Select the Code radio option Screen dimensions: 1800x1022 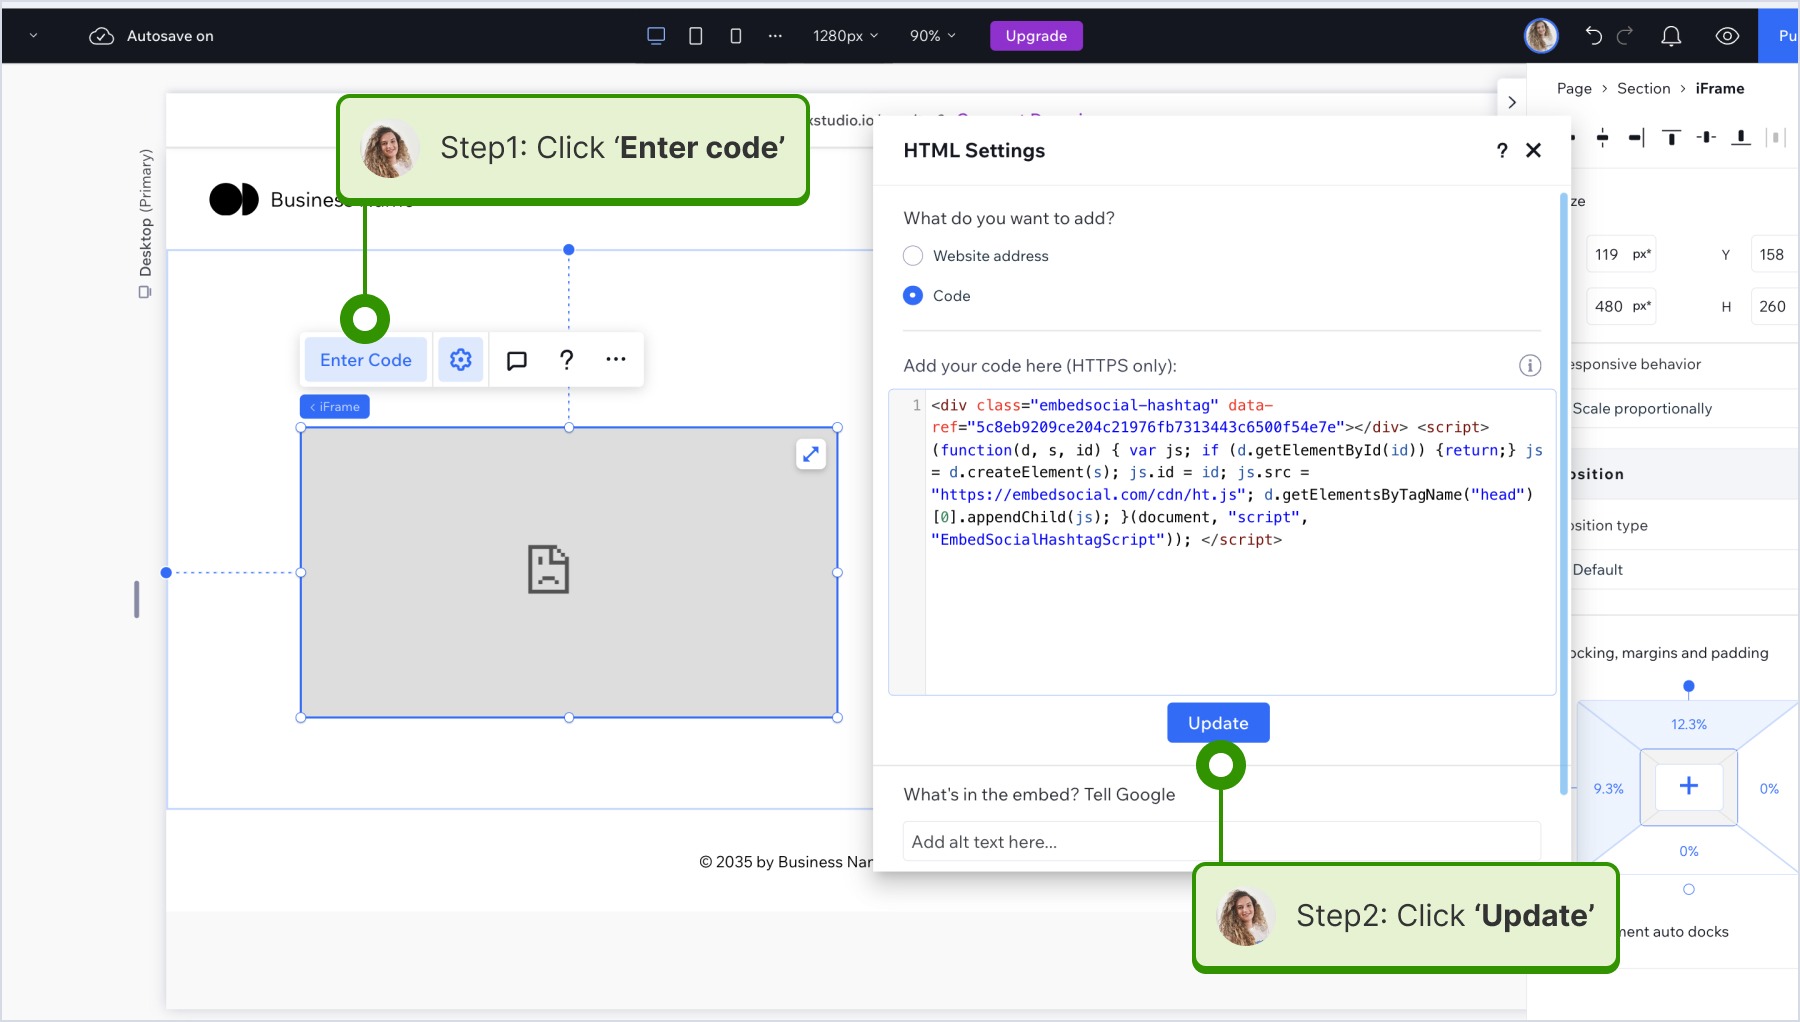point(913,296)
